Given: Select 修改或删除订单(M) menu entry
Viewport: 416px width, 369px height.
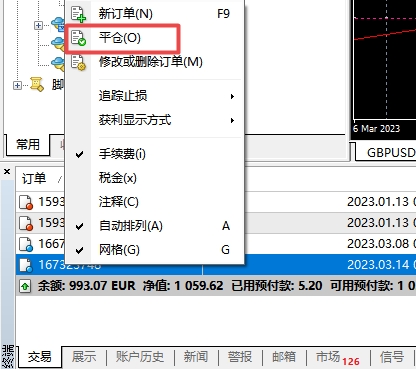Looking at the screenshot, I should [154, 62].
